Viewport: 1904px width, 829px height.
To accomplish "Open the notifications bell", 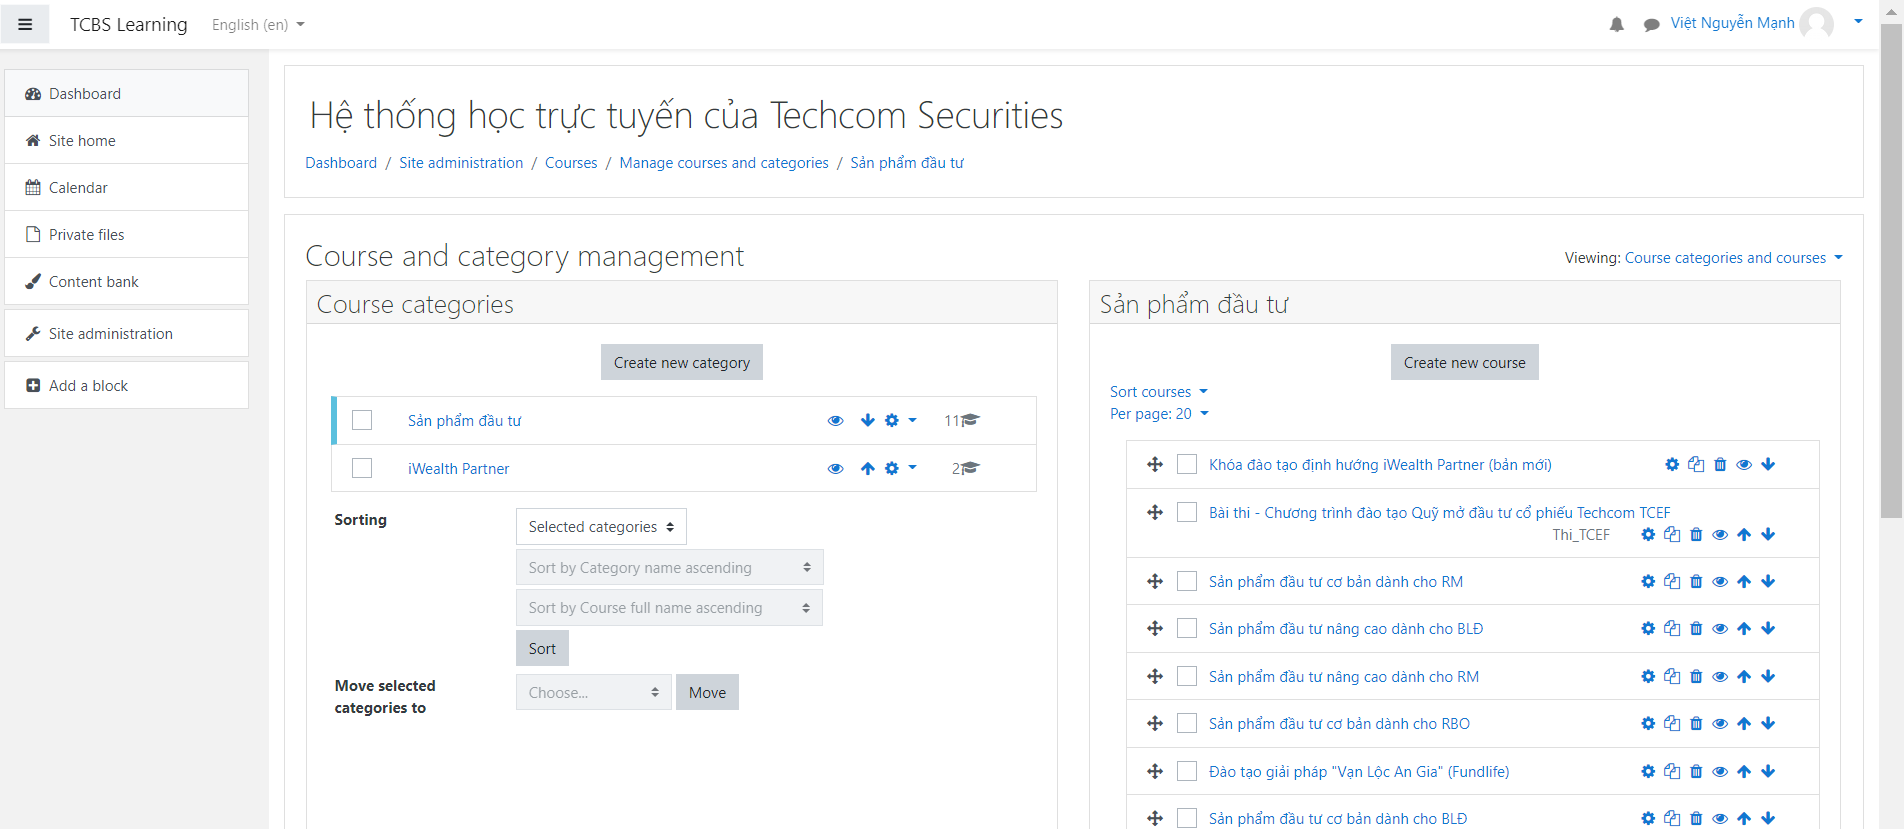I will (x=1617, y=24).
